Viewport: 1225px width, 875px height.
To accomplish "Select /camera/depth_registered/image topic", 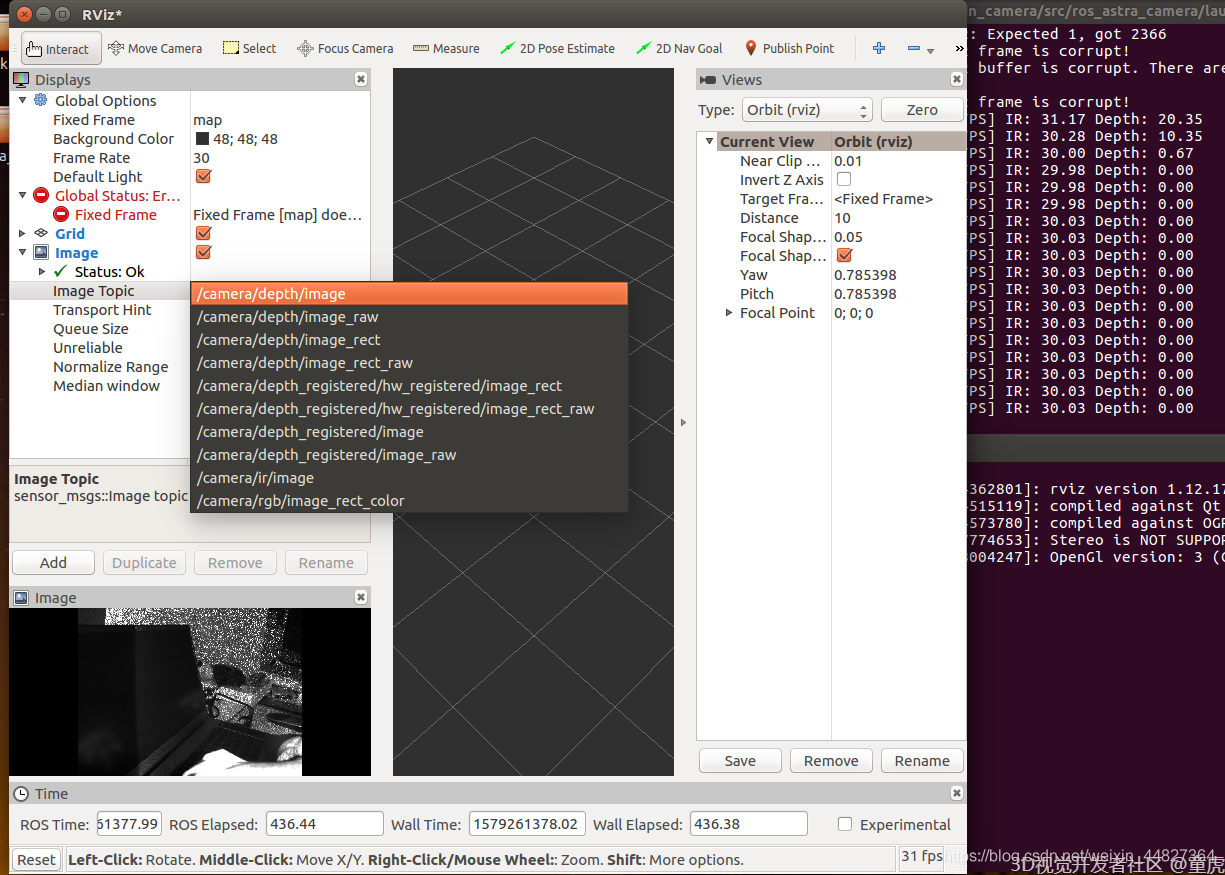I will tap(410, 431).
